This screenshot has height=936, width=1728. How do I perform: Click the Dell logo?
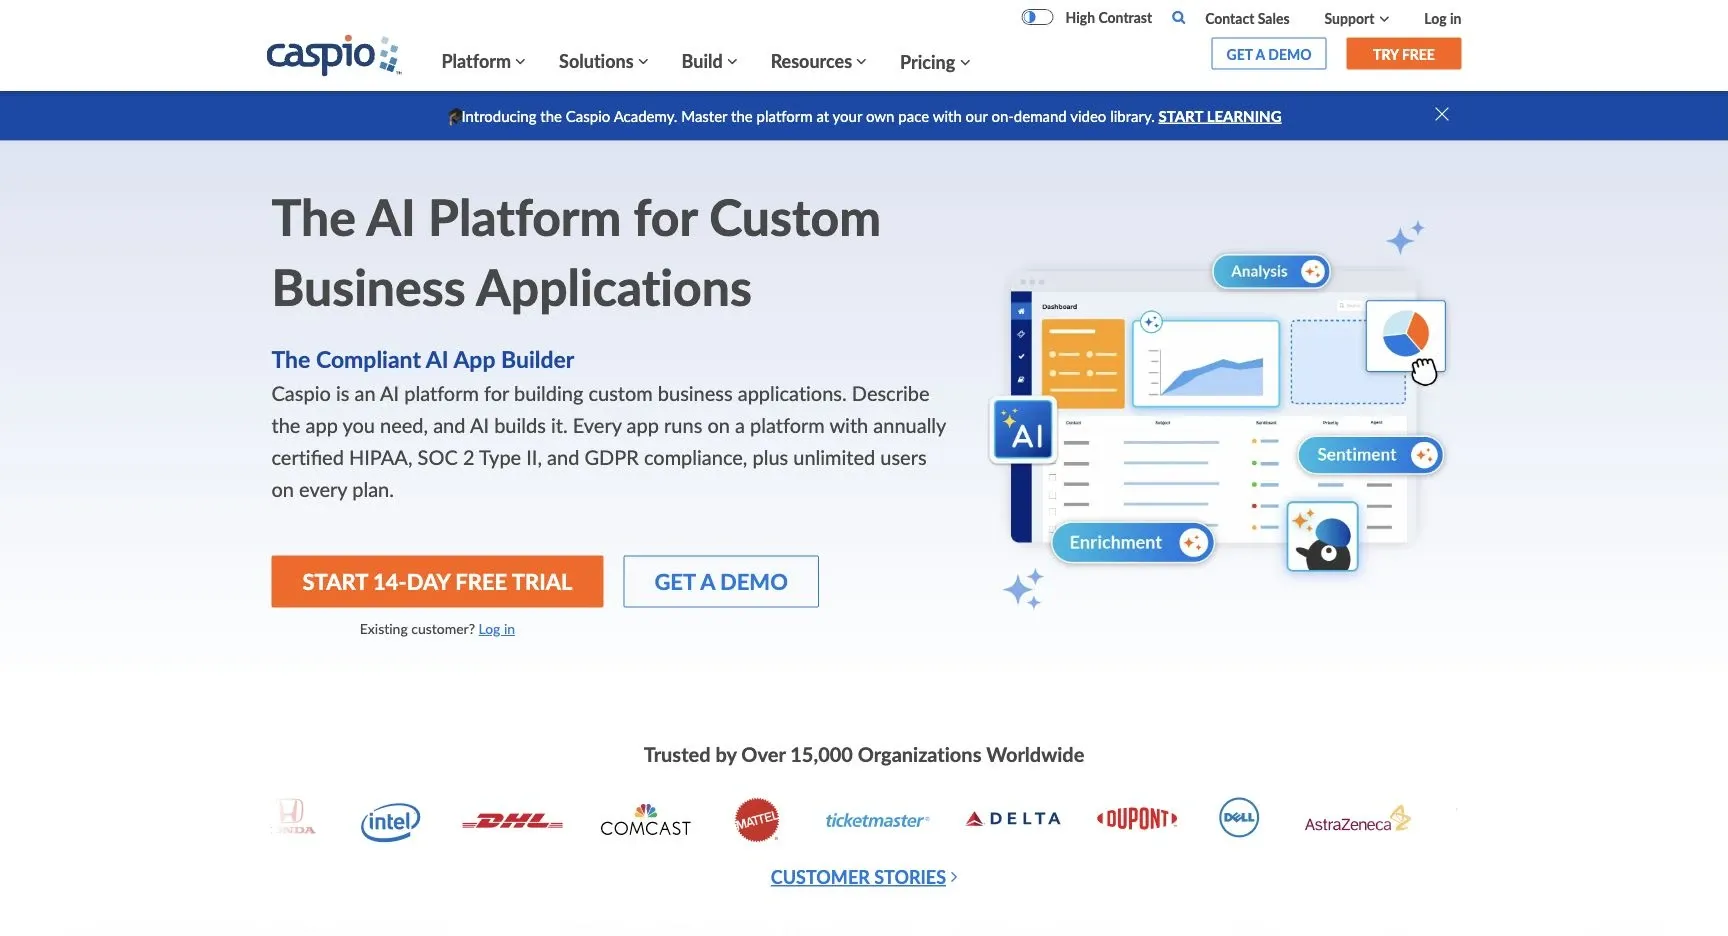[x=1239, y=818]
